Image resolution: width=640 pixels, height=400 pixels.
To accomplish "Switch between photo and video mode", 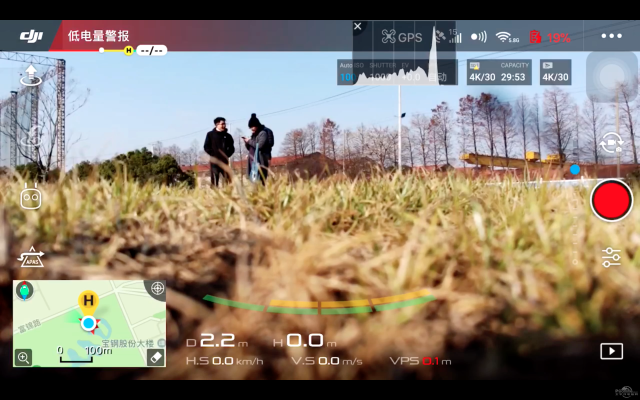I will [611, 143].
